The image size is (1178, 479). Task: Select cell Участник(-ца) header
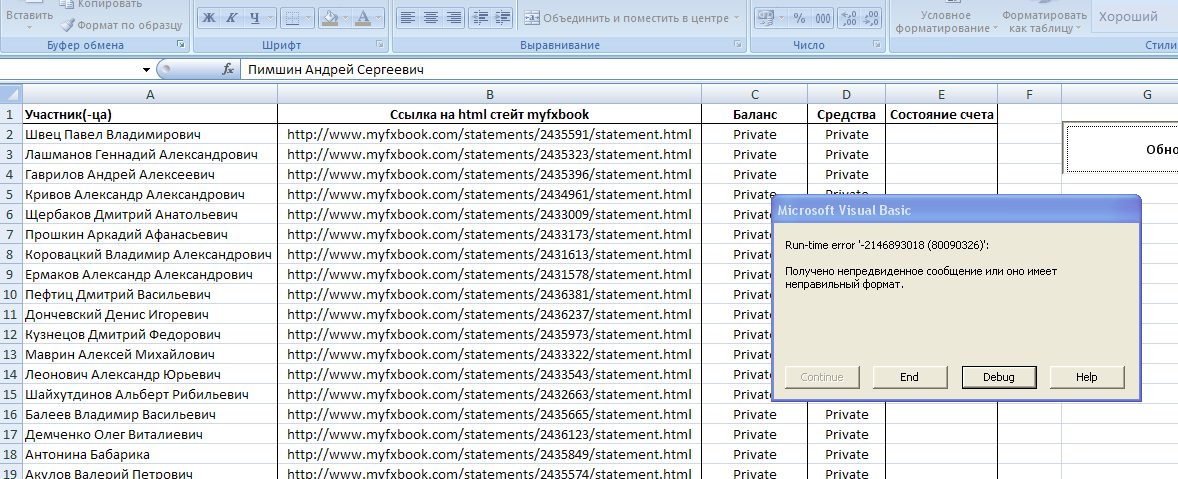click(150, 115)
